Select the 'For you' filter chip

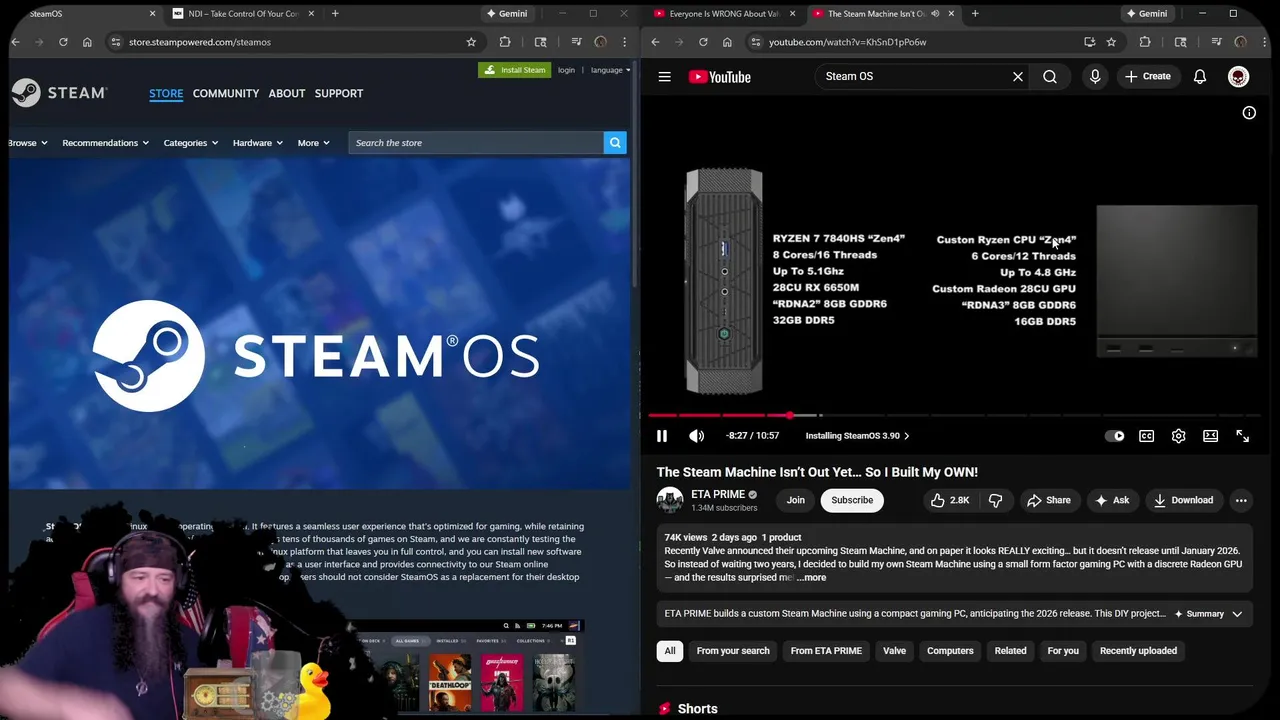point(1063,651)
